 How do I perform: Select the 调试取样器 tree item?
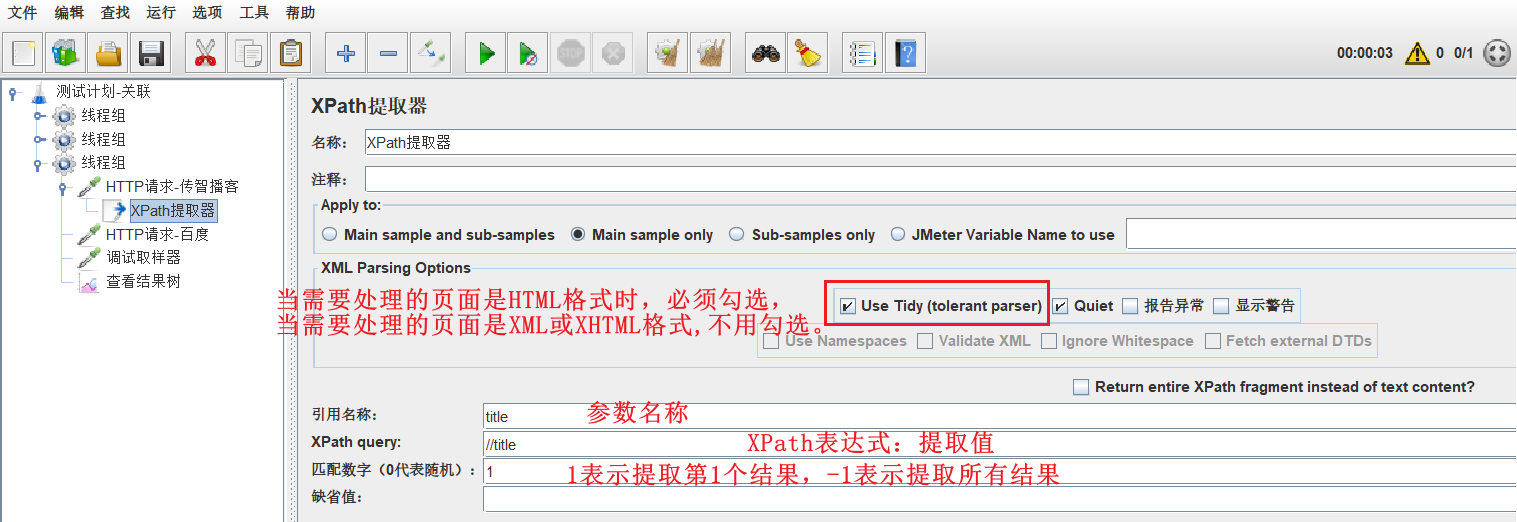143,258
